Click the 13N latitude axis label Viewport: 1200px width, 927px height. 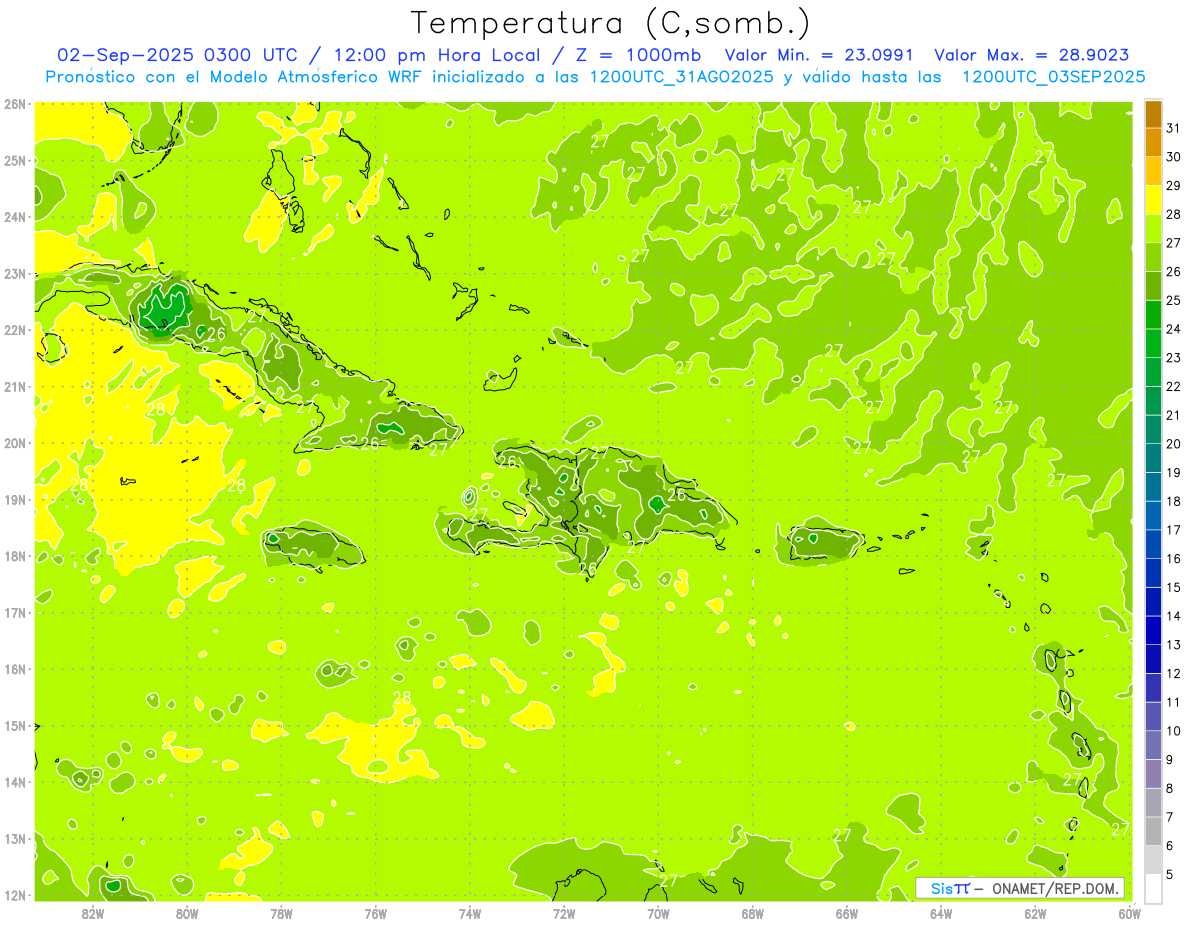pyautogui.click(x=15, y=839)
